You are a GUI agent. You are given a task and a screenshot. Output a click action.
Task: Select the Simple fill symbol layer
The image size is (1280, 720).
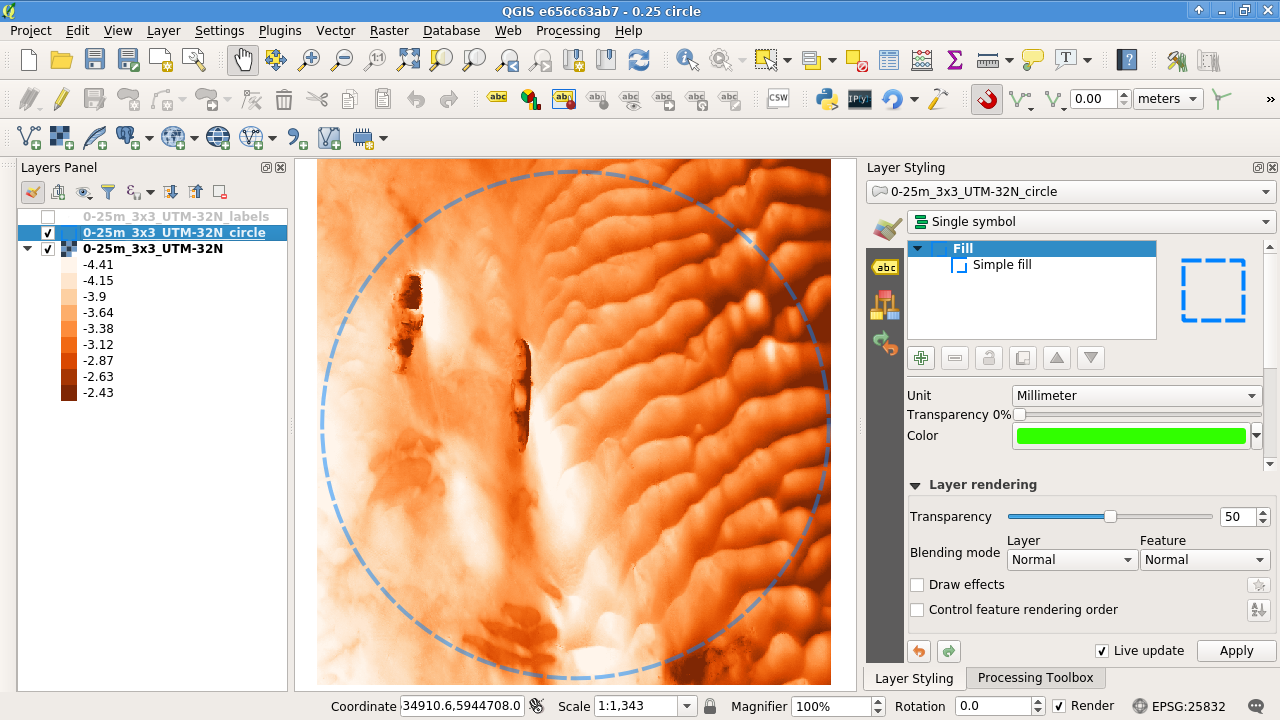1002,265
